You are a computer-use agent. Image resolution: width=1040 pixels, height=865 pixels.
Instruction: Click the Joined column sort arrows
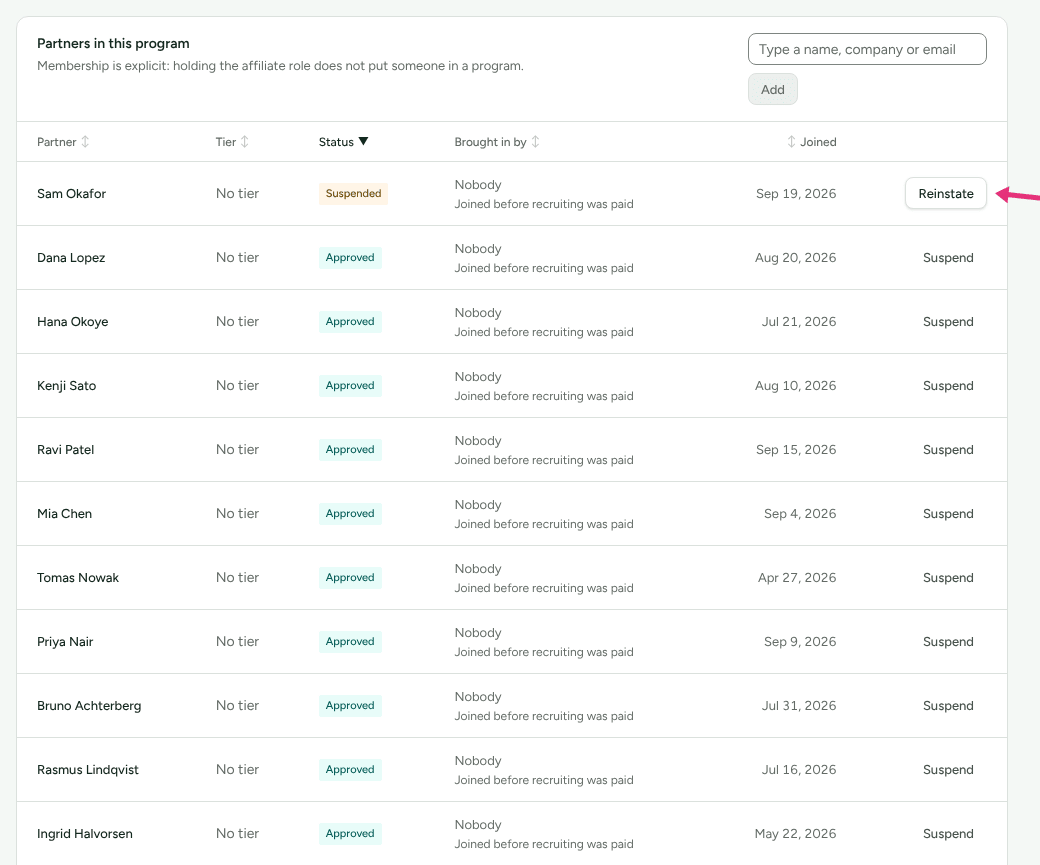791,142
